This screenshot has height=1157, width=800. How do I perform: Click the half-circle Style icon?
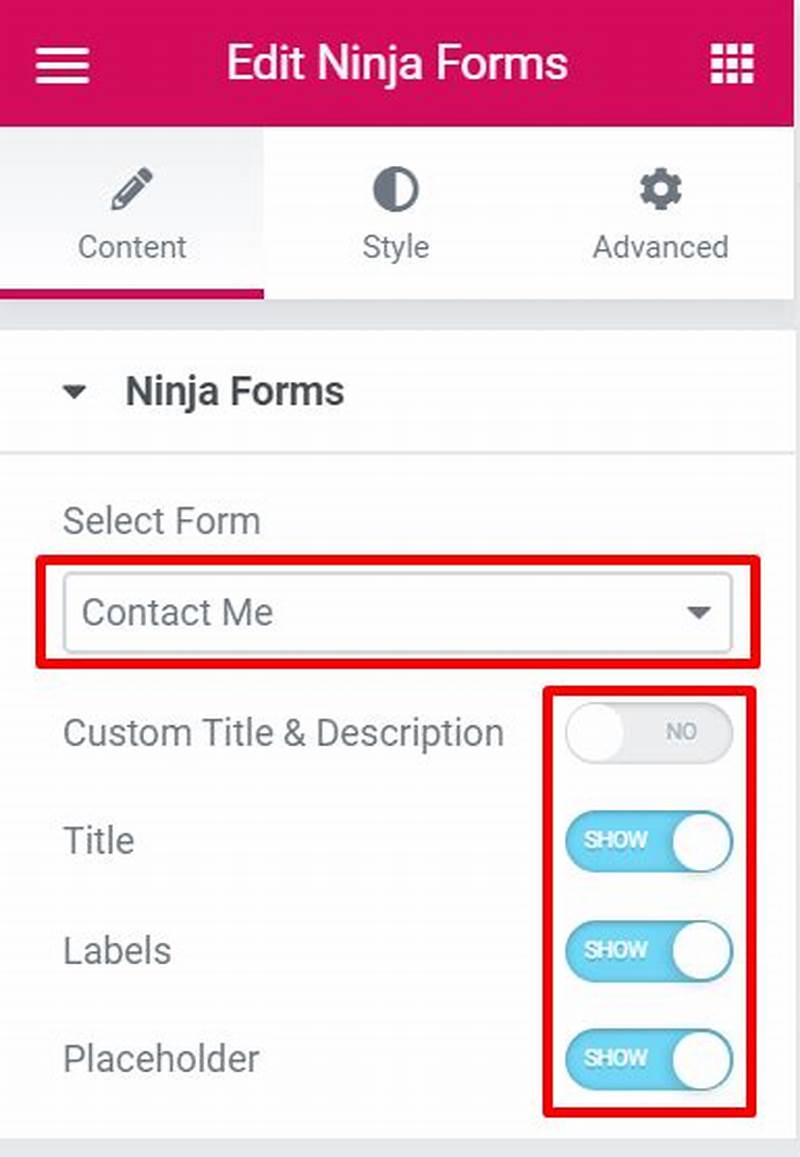(395, 188)
